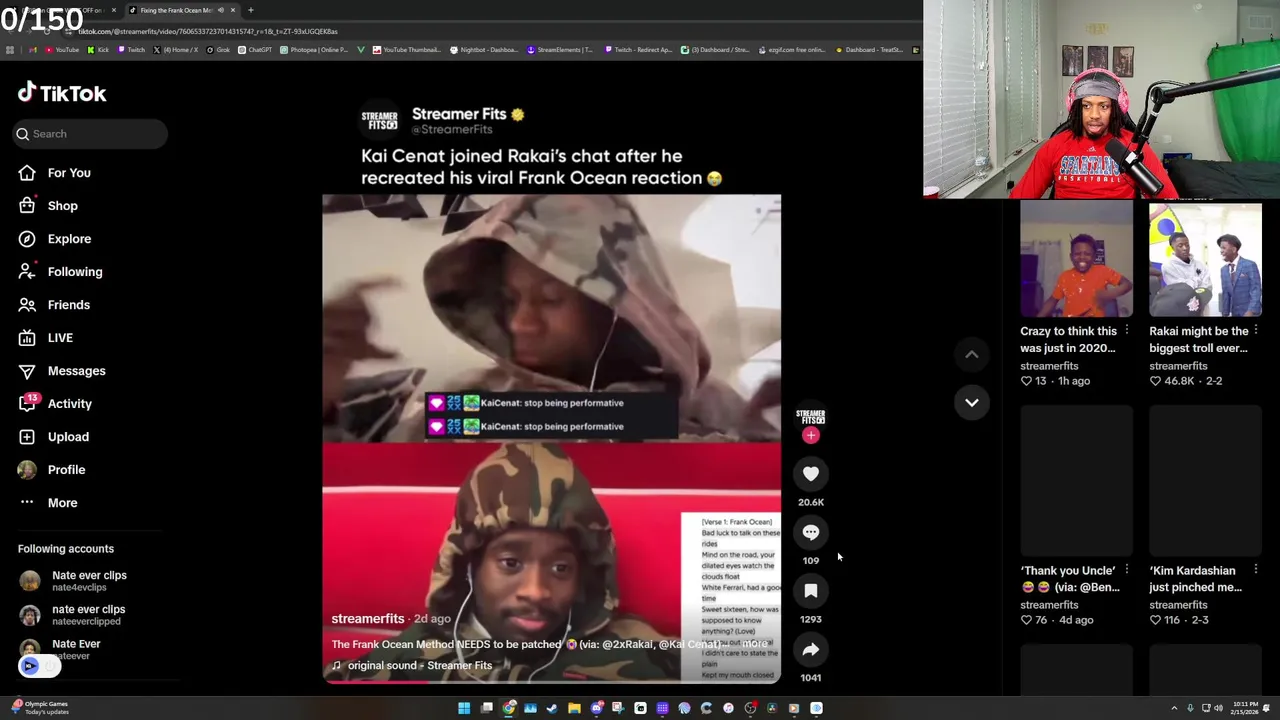Open the Upload page

coord(68,437)
